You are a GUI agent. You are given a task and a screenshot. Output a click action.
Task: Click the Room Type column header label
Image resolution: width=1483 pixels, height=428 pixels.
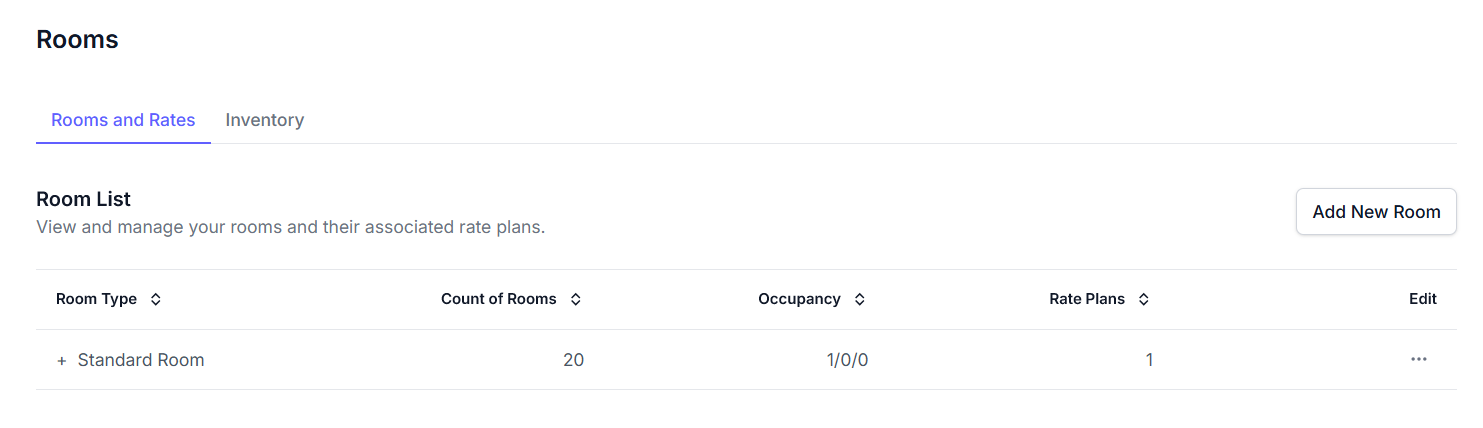[x=97, y=299]
